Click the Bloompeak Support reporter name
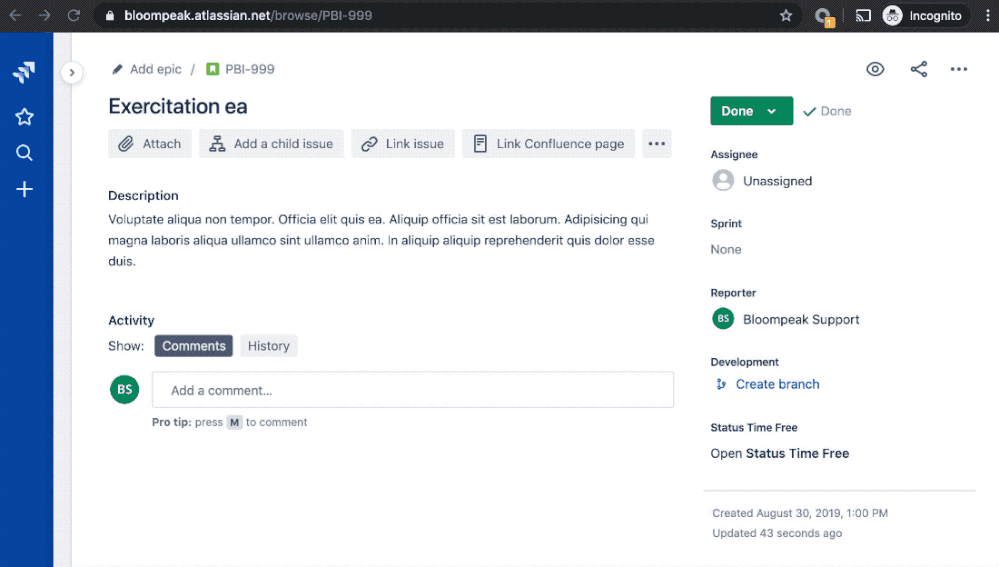Viewport: 999px width, 567px height. click(801, 319)
